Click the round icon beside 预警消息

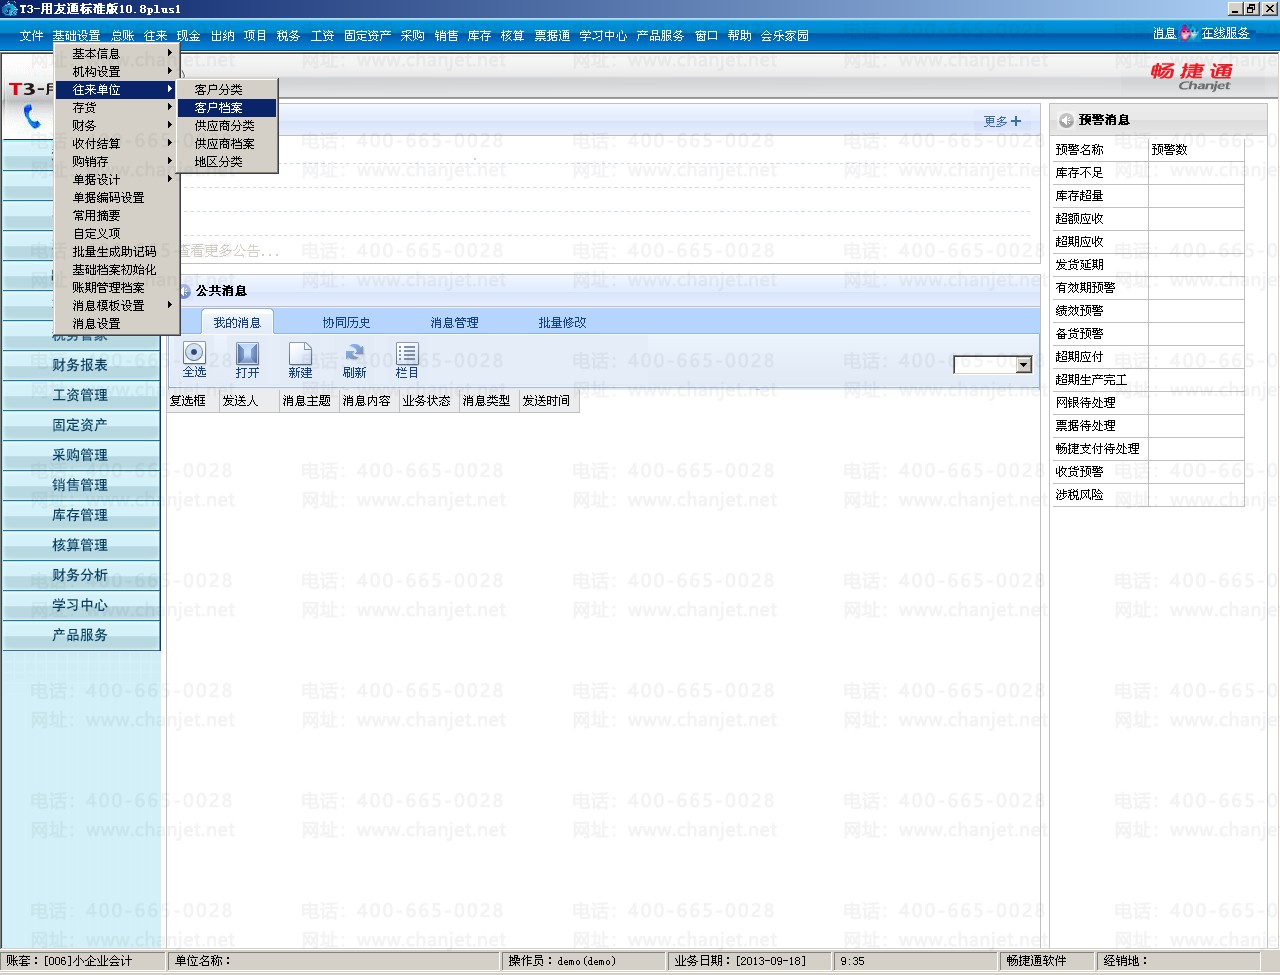(1066, 120)
